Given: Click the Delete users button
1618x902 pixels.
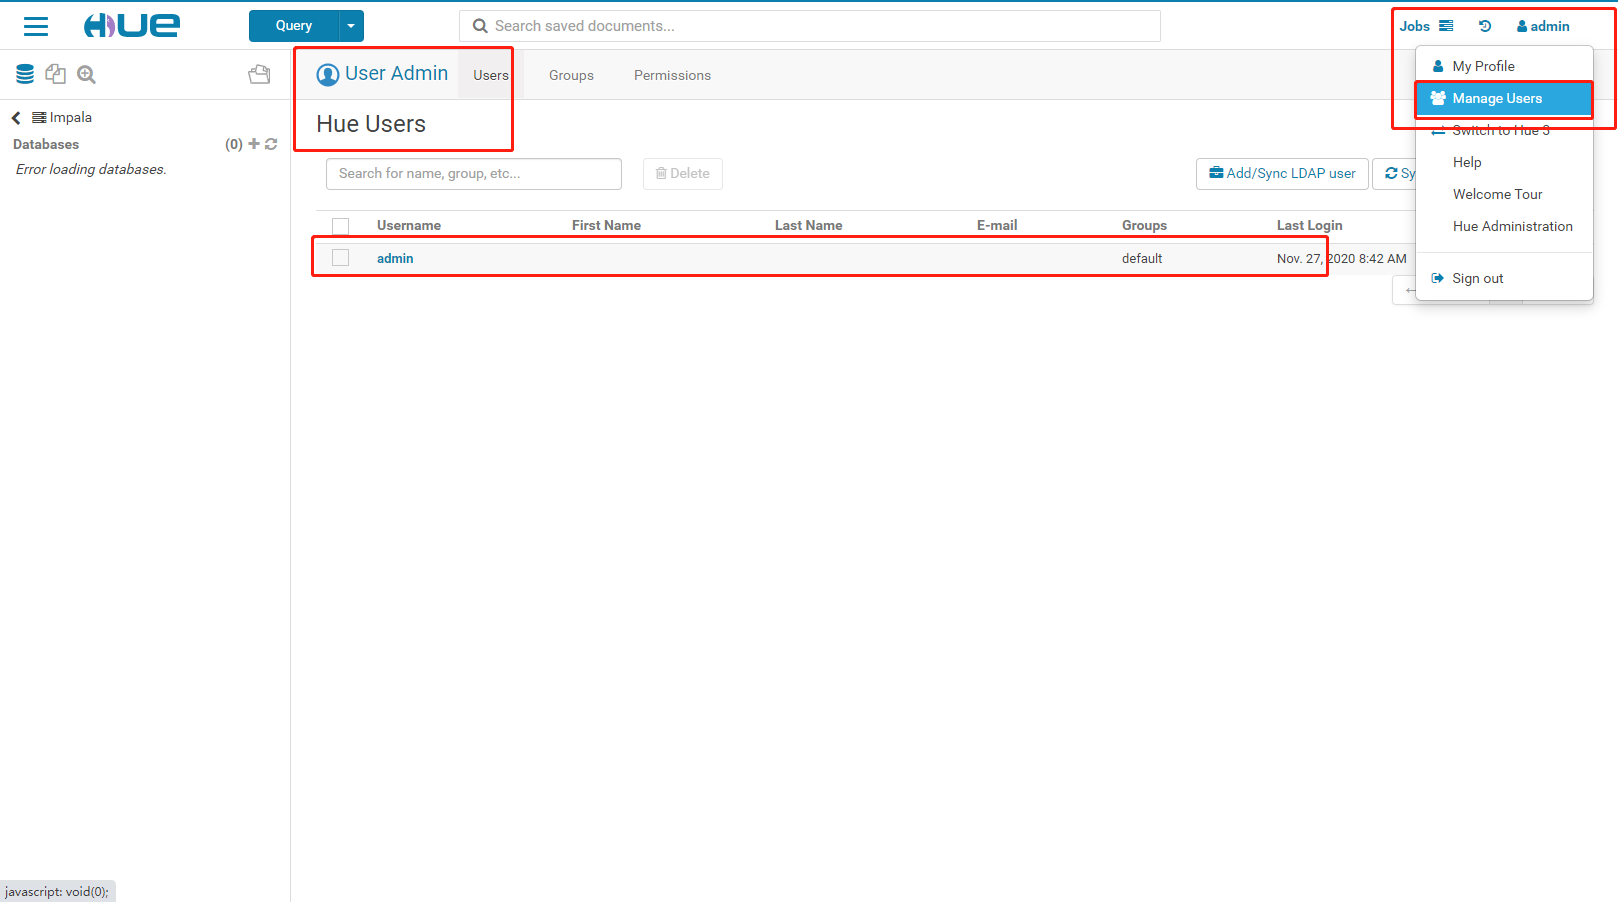Looking at the screenshot, I should coord(683,173).
